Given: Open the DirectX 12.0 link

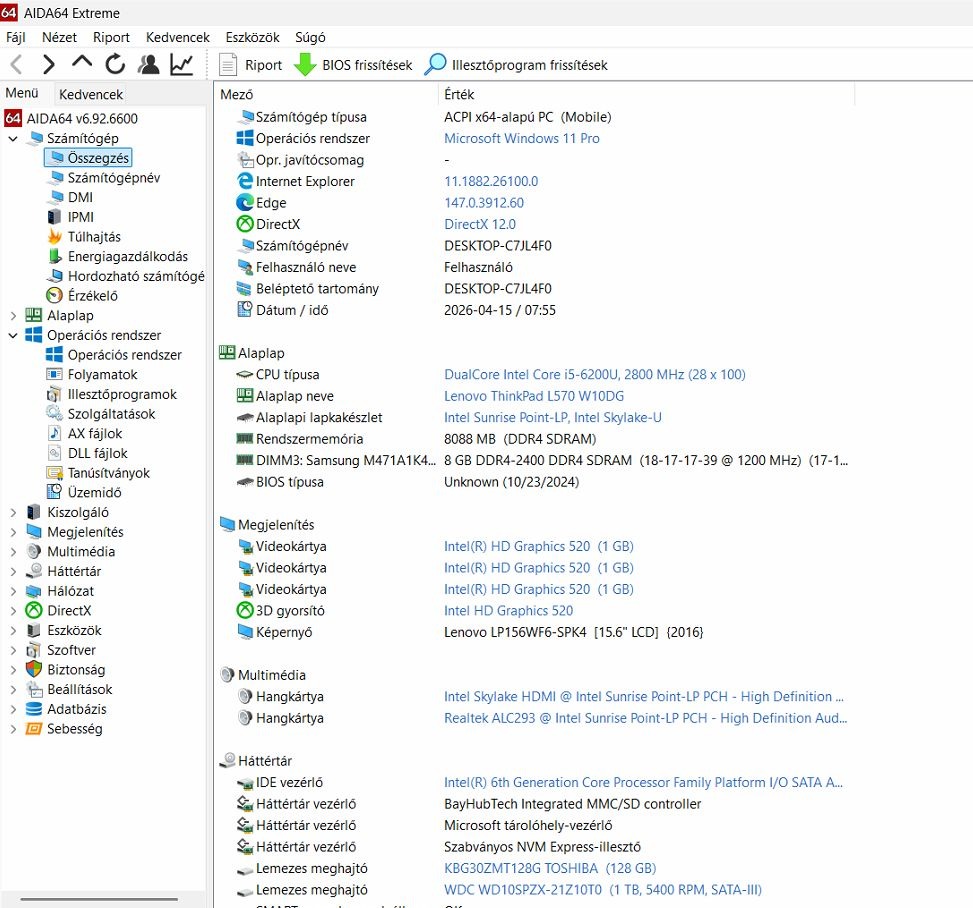Looking at the screenshot, I should (x=480, y=225).
